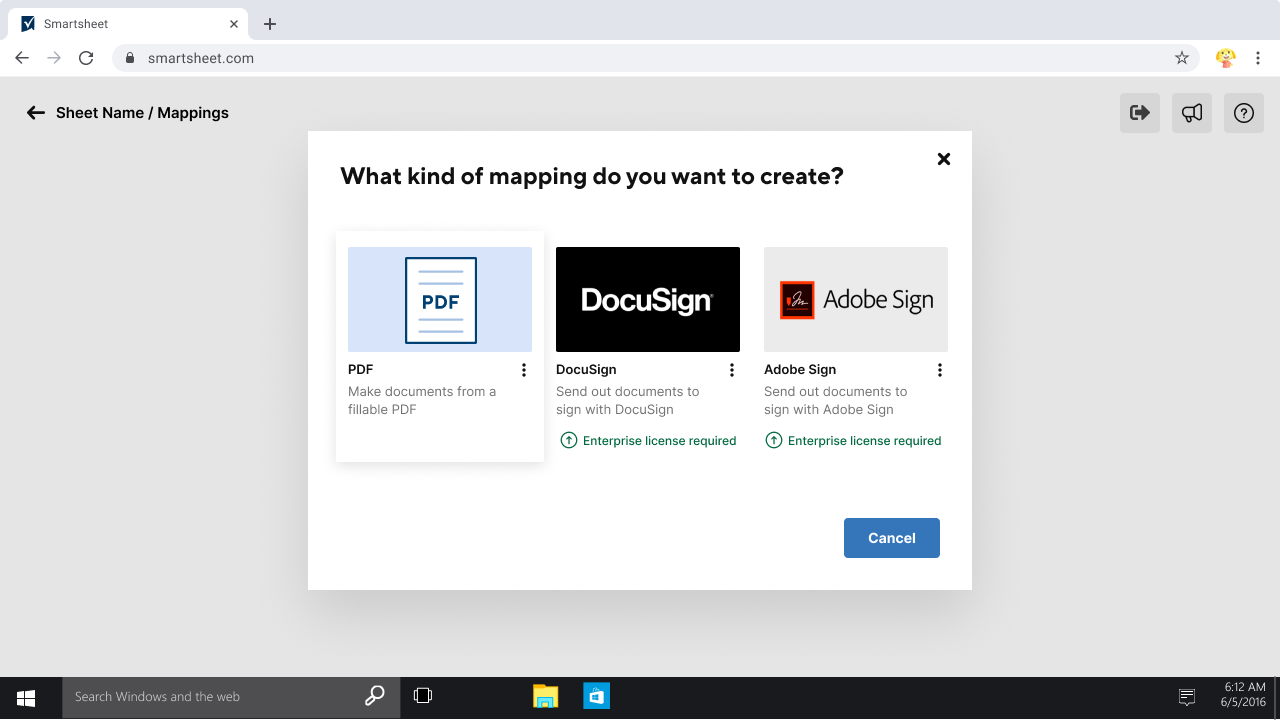Click the exit/sign-out icon button

1140,113
